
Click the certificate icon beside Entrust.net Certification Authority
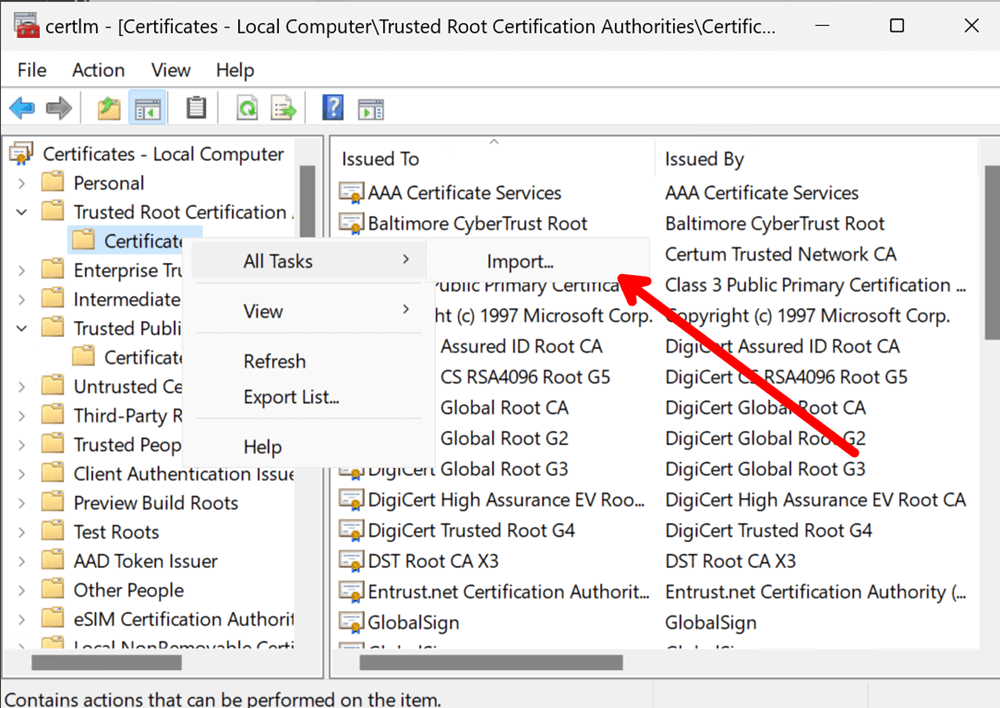(x=351, y=591)
